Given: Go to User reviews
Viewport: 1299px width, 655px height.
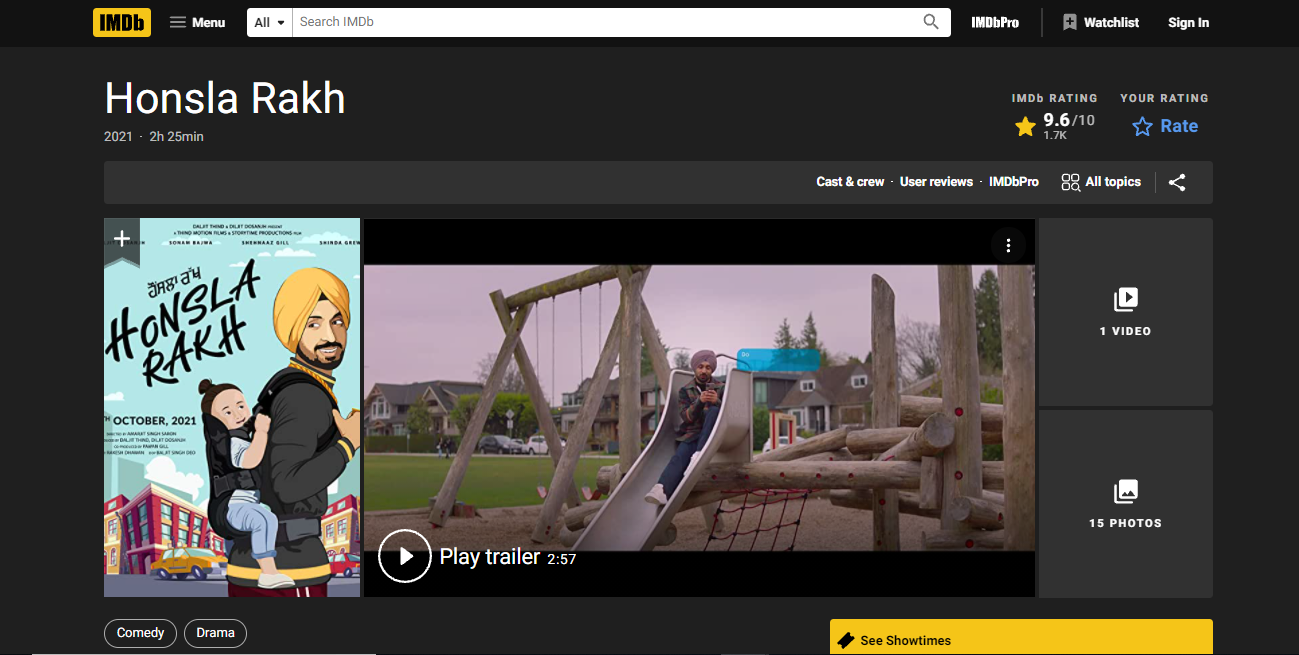Looking at the screenshot, I should (x=936, y=182).
